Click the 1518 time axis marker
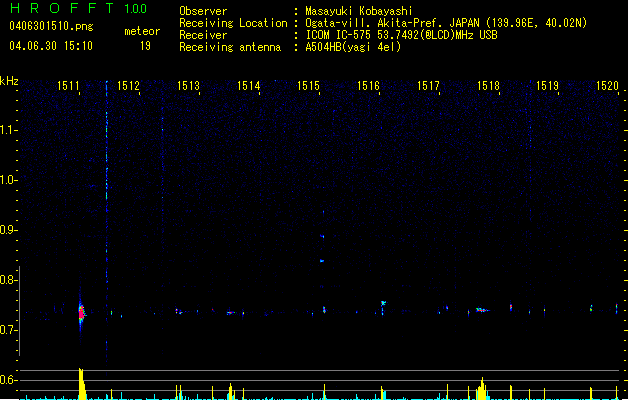 tap(488, 86)
